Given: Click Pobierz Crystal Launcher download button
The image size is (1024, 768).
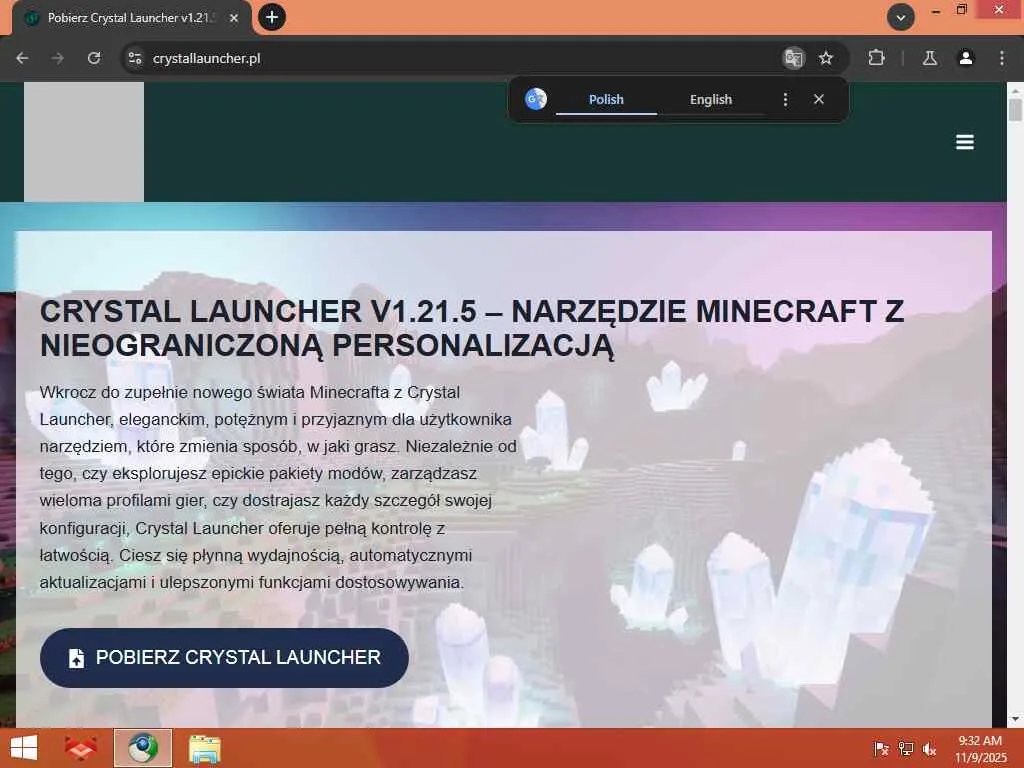Looking at the screenshot, I should [224, 658].
